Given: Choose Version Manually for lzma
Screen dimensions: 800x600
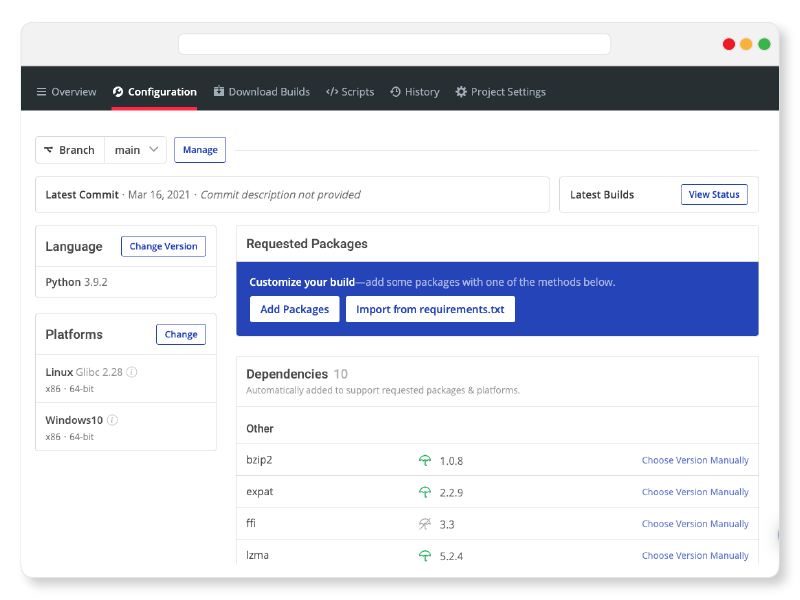Looking at the screenshot, I should click(695, 555).
